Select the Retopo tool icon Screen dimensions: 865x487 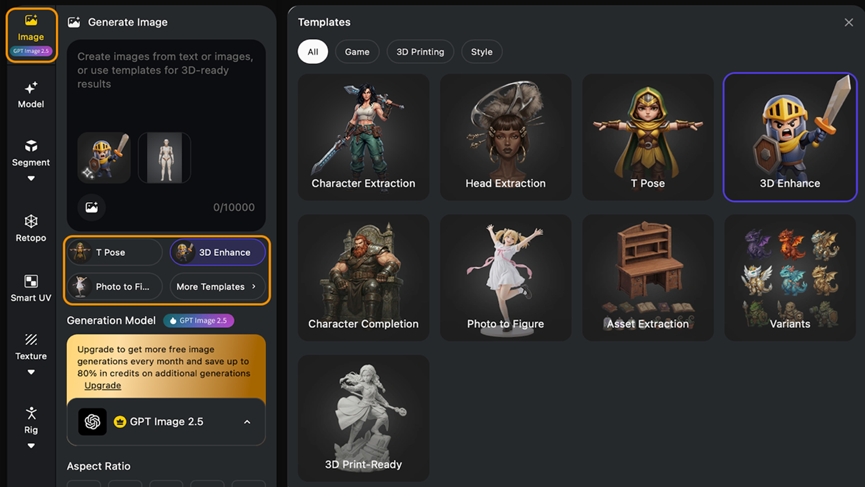pyautogui.click(x=31, y=221)
